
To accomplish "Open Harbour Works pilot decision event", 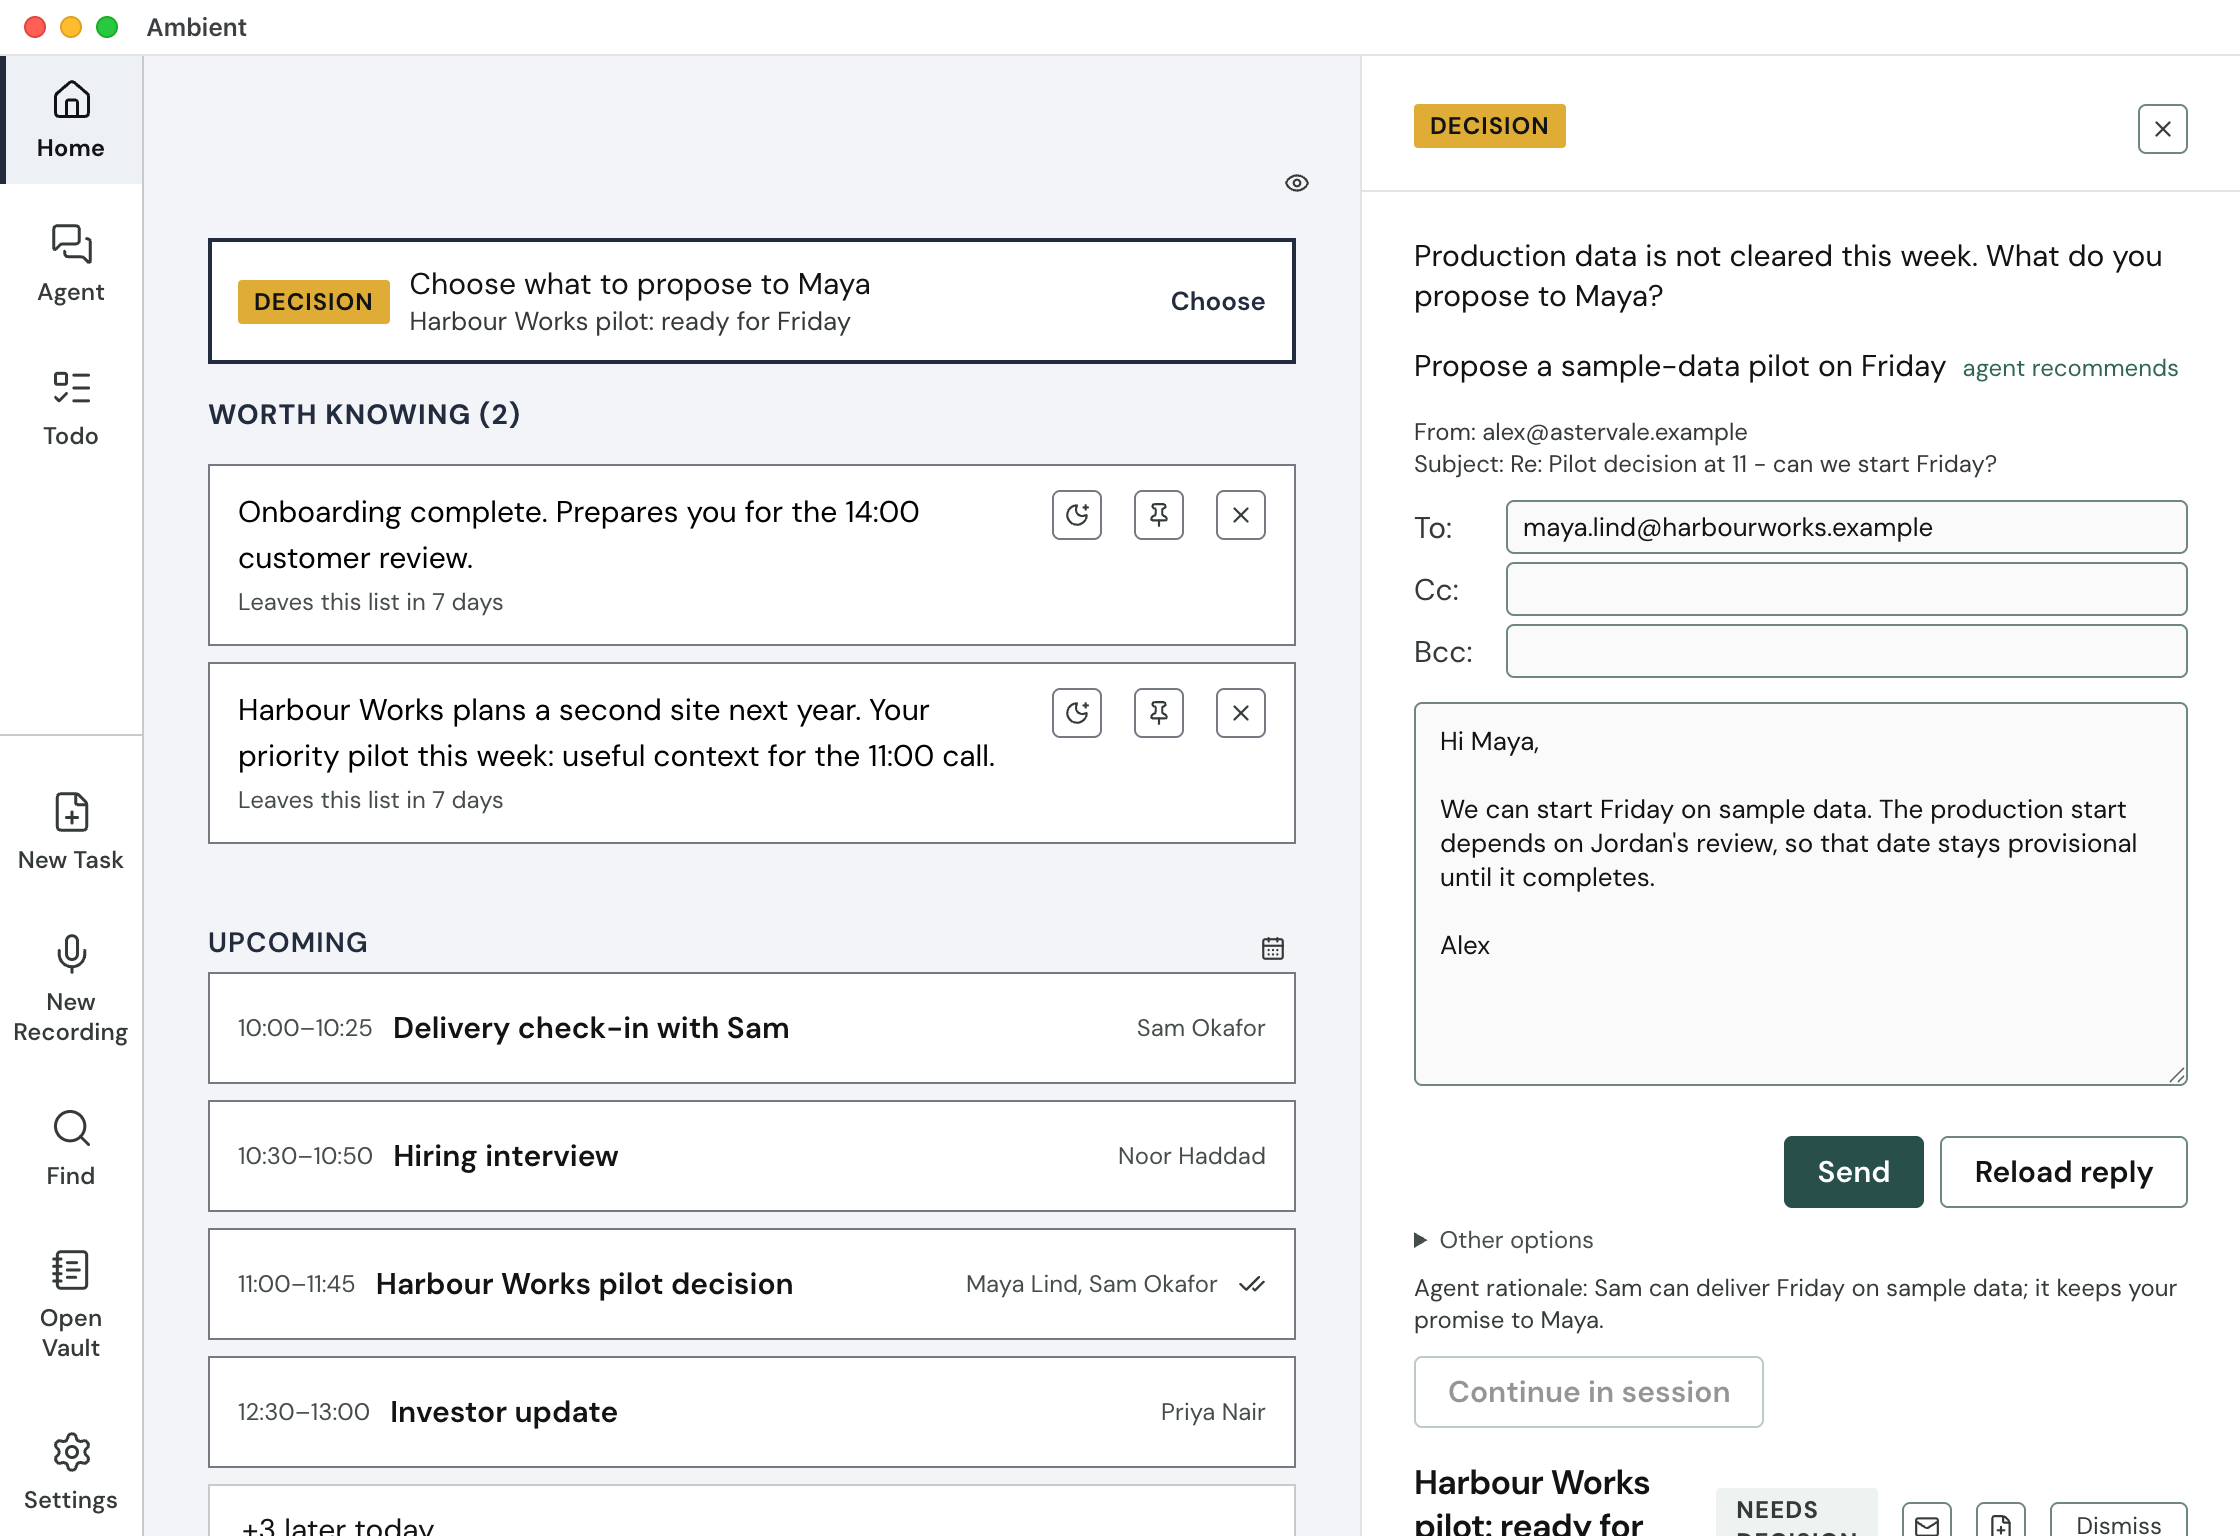I will pyautogui.click(x=751, y=1284).
